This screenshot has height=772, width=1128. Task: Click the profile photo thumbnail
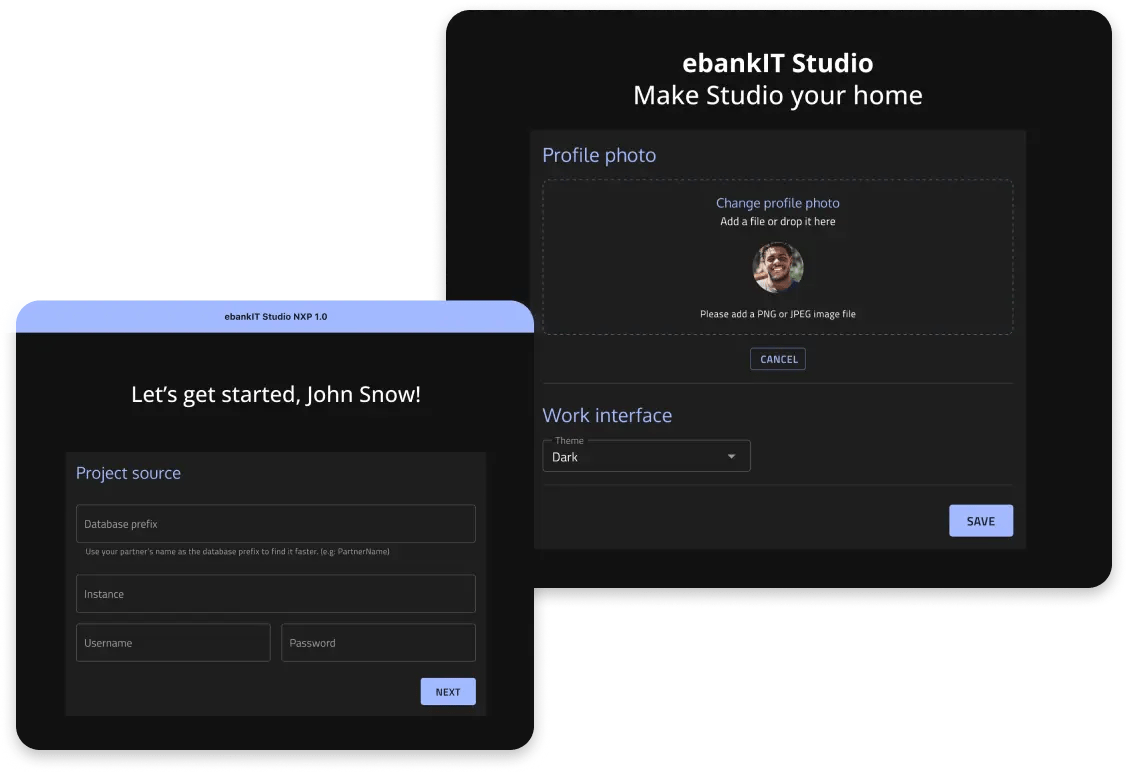click(778, 267)
